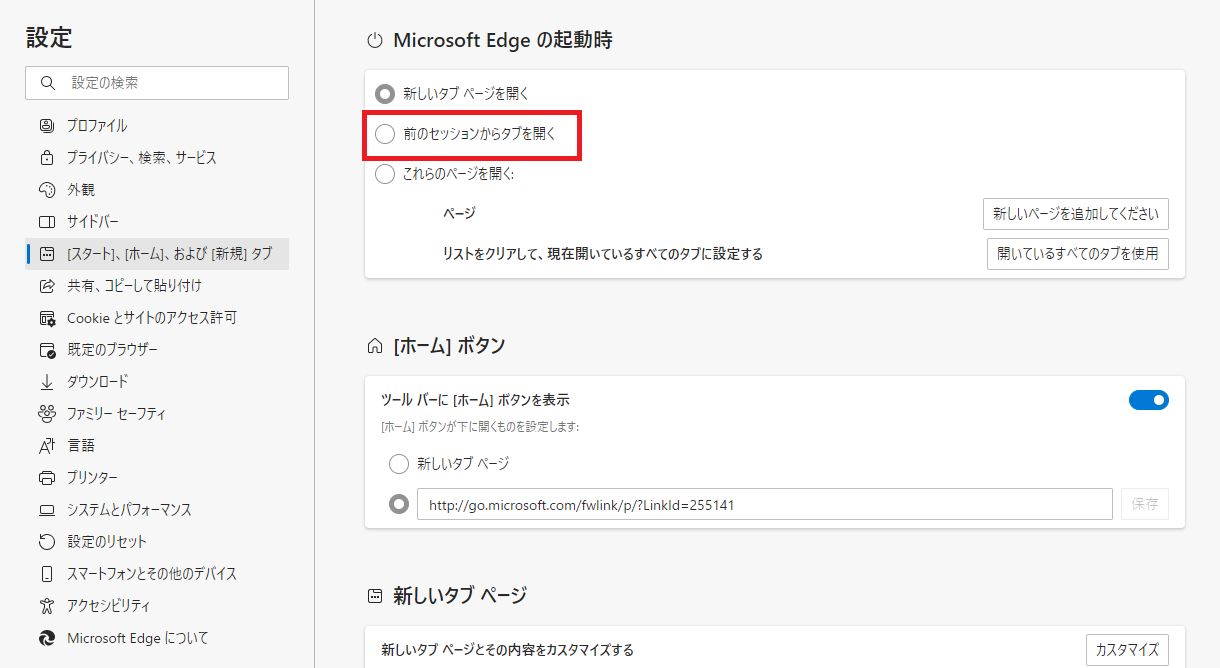Click the 設定のリセット reset icon
Screen dimensions: 1220x668
46,542
